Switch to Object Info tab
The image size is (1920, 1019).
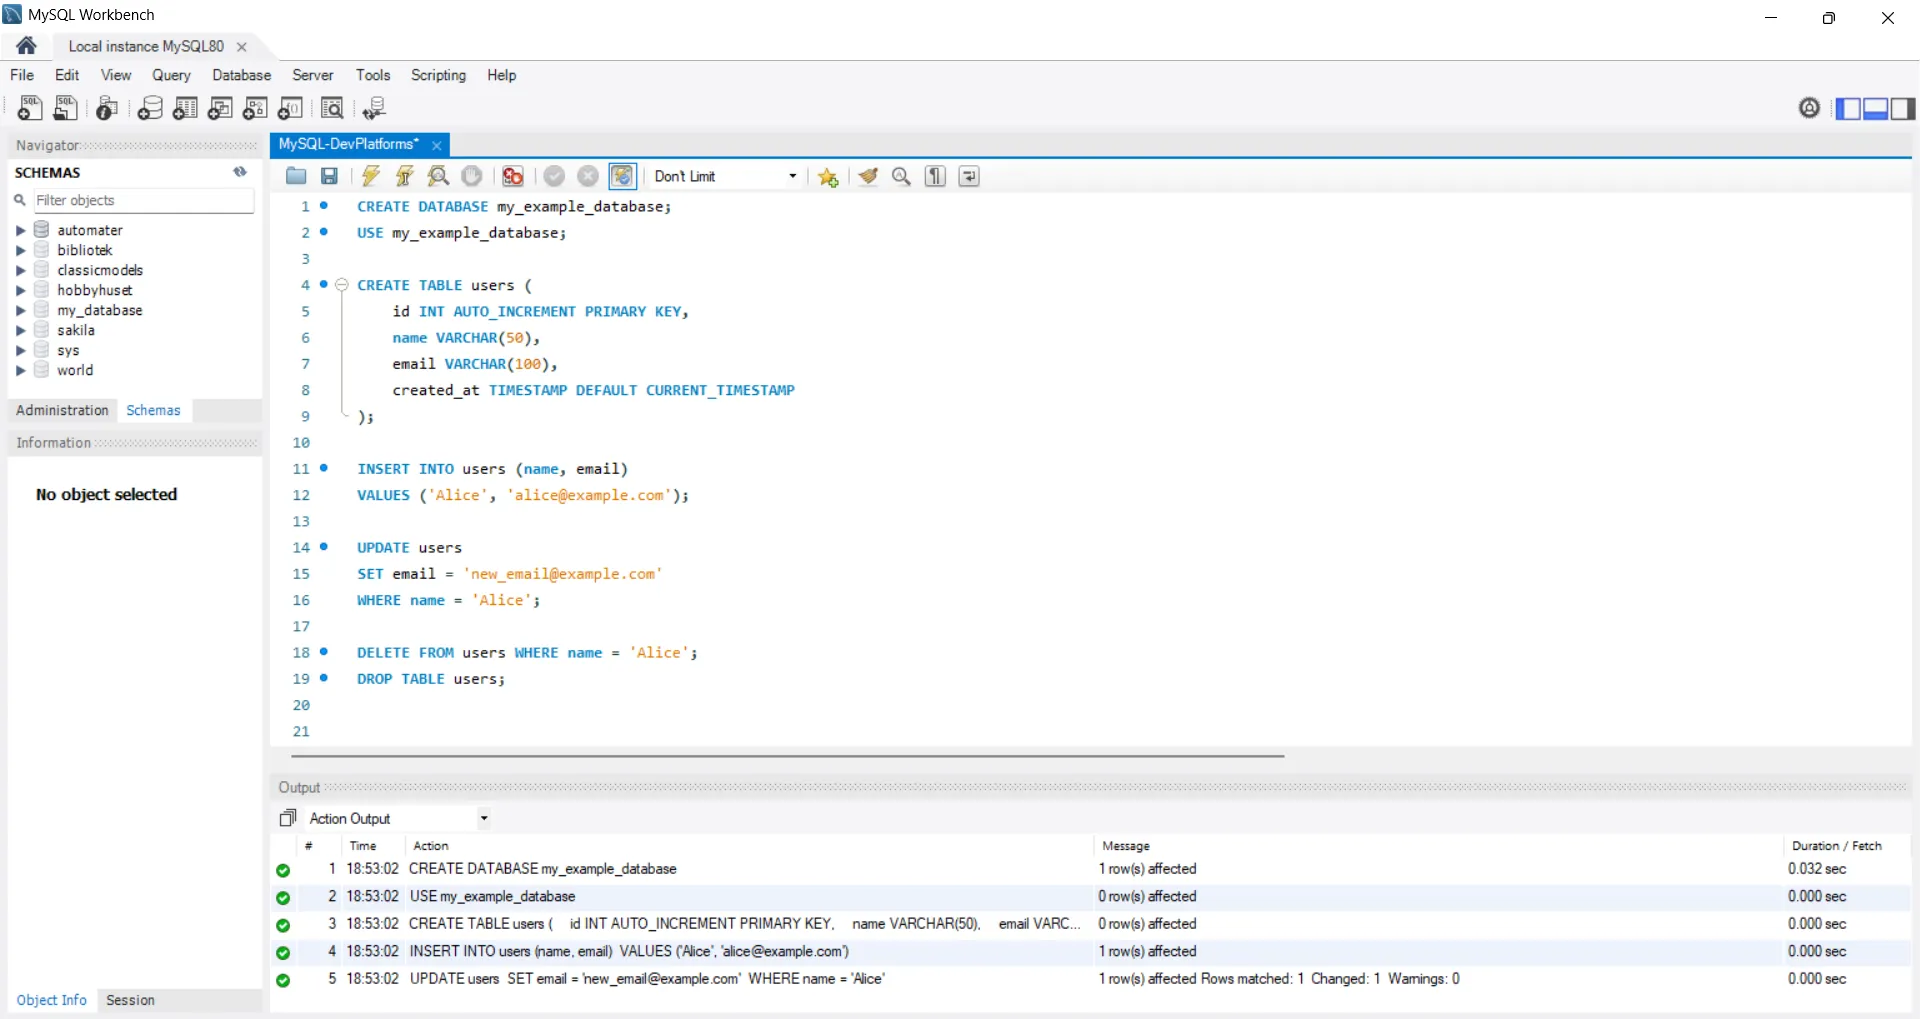52,1000
